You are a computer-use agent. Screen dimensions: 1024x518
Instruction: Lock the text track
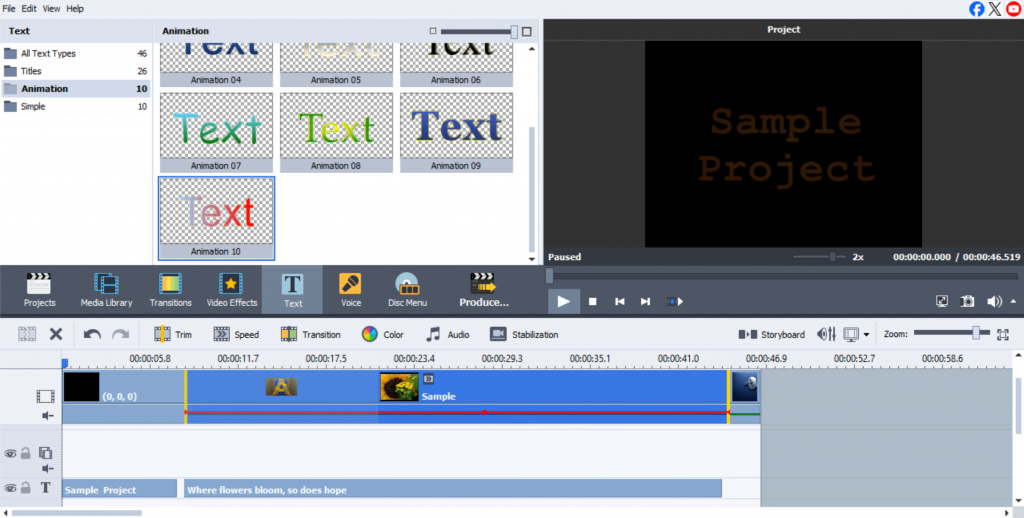tap(25, 488)
